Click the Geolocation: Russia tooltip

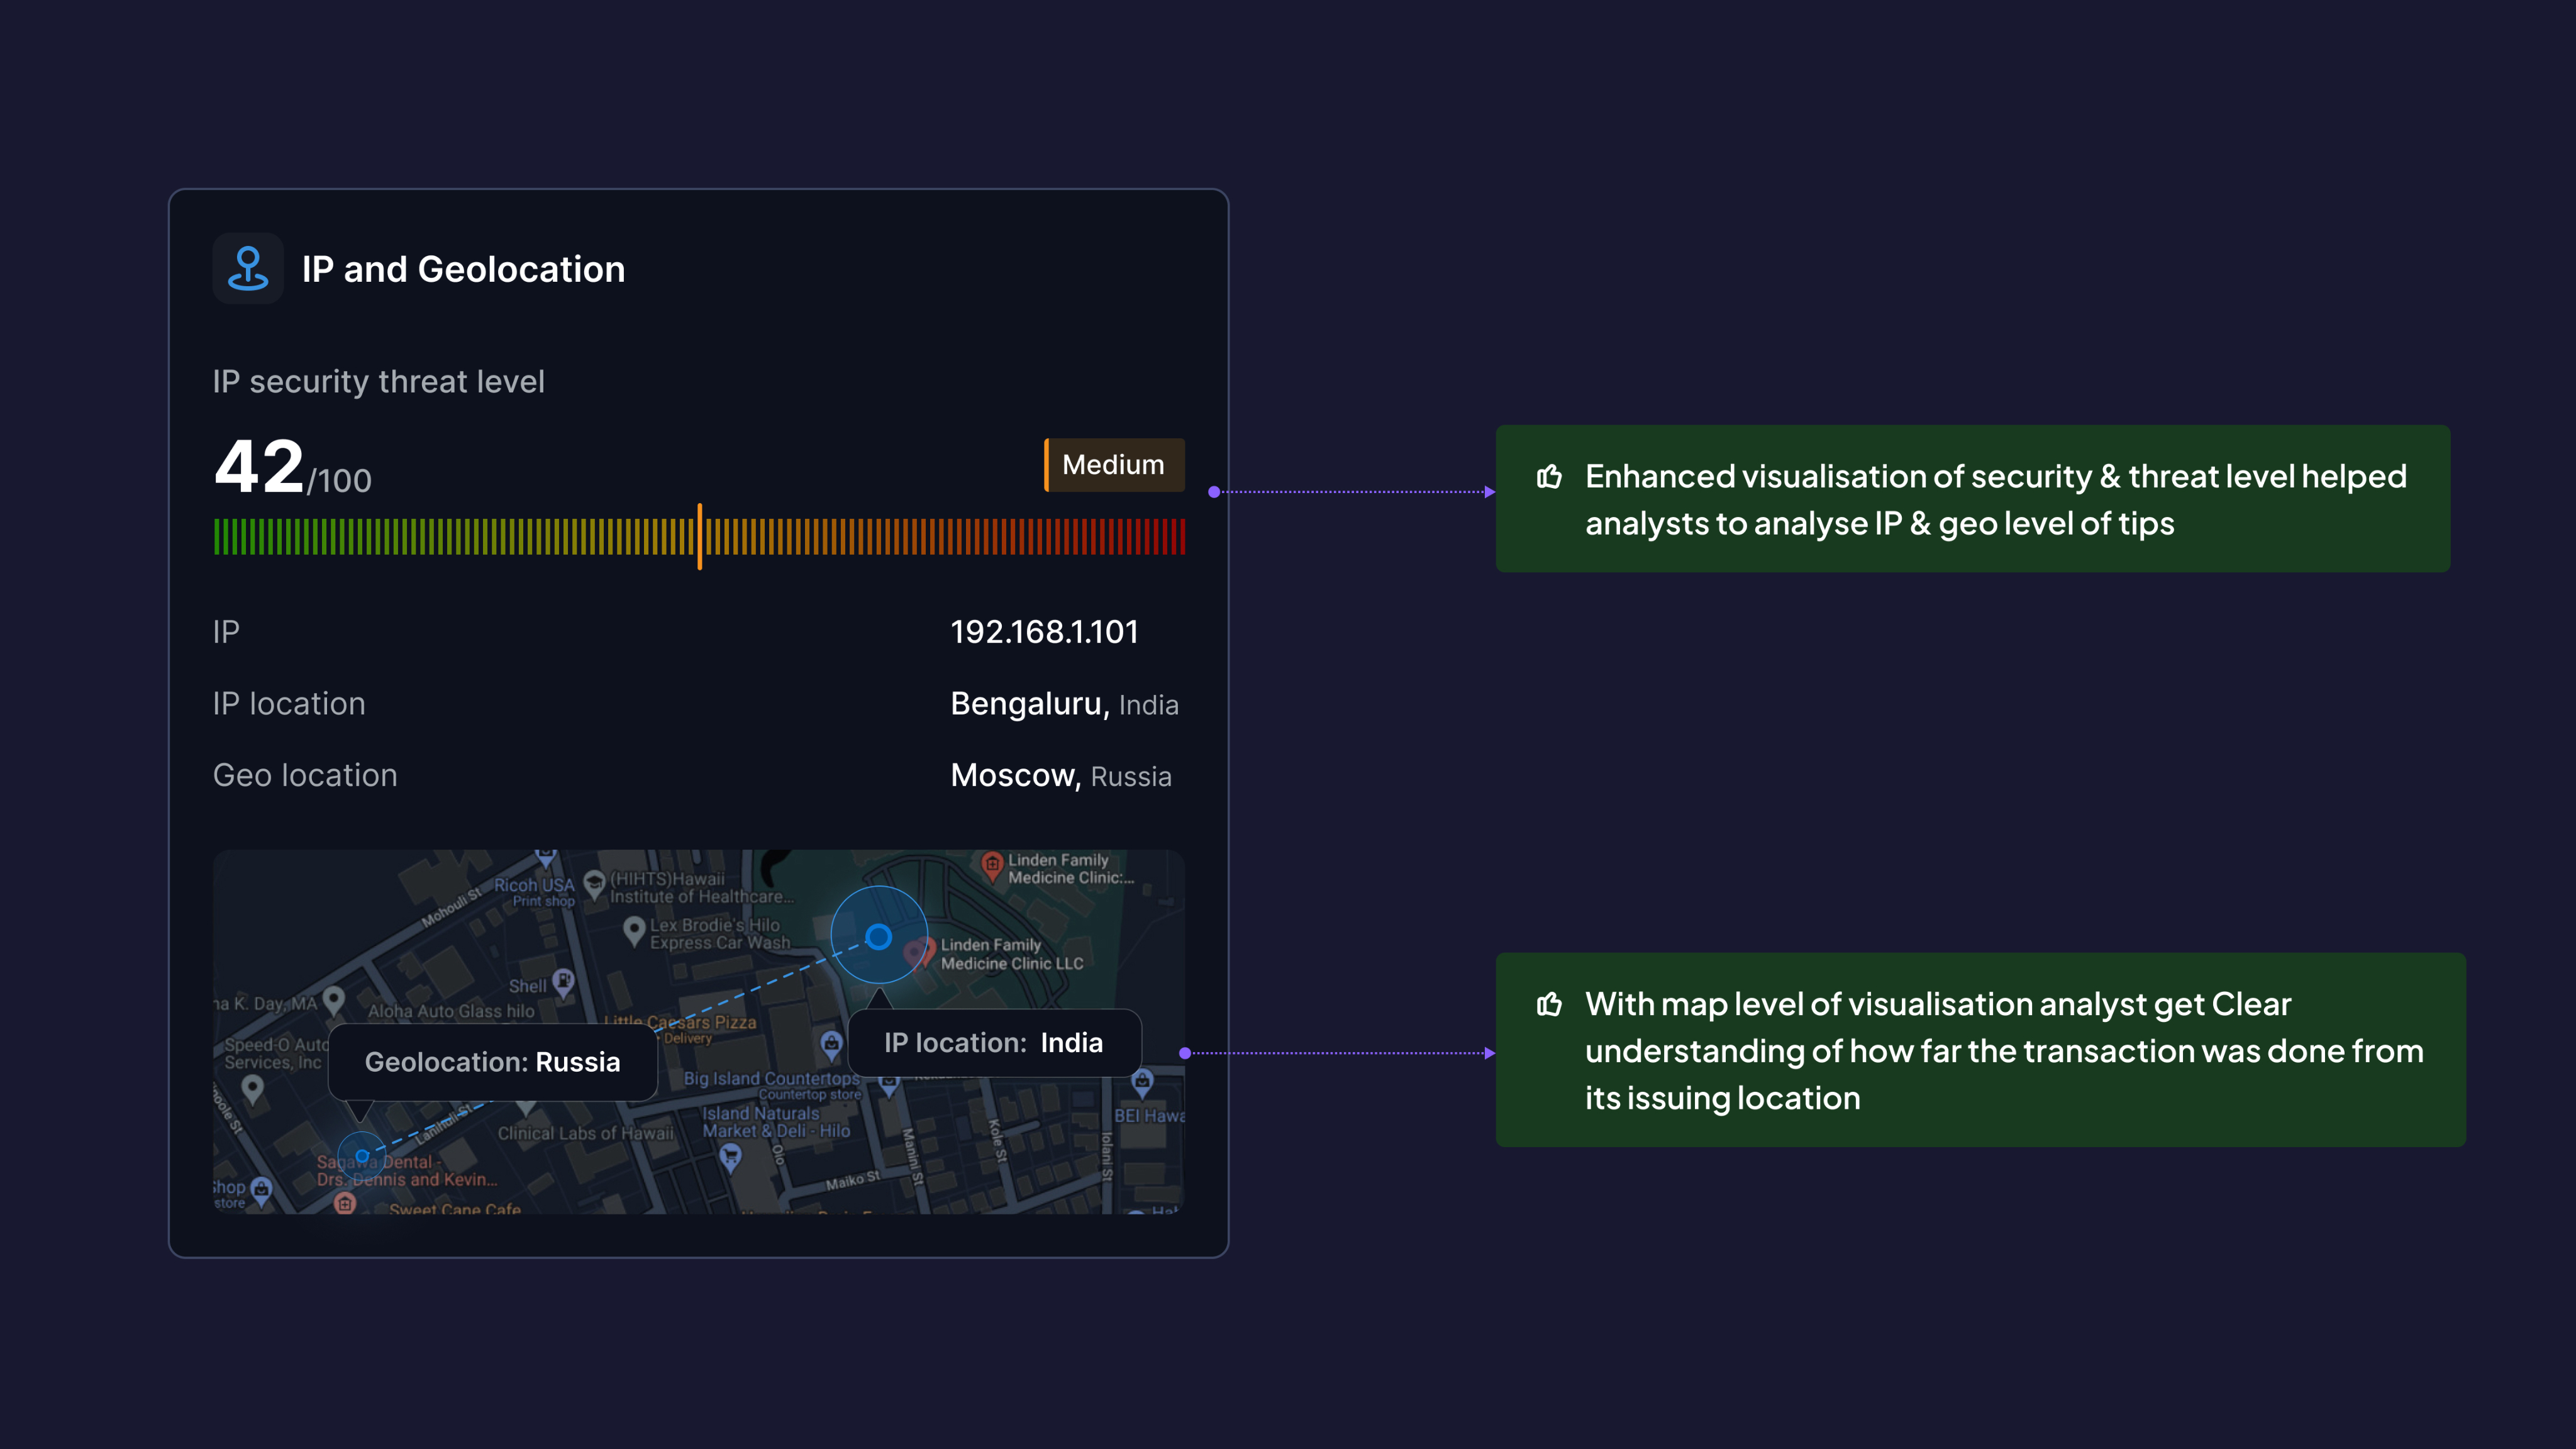(492, 1062)
